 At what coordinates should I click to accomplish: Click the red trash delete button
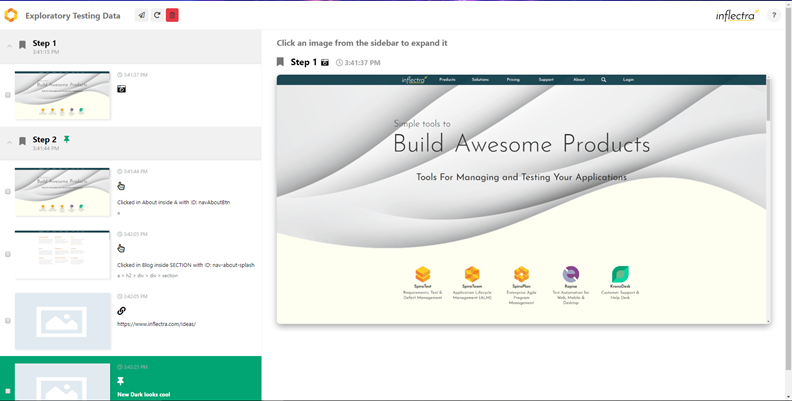[x=172, y=15]
